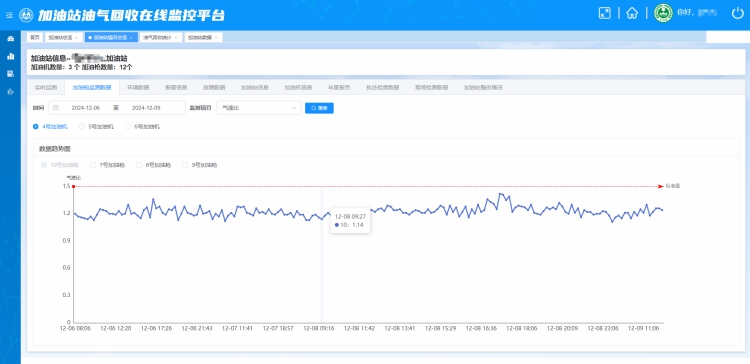This screenshot has width=750, height=364.
Task: Log out with the power icon
Action: pyautogui.click(x=738, y=13)
